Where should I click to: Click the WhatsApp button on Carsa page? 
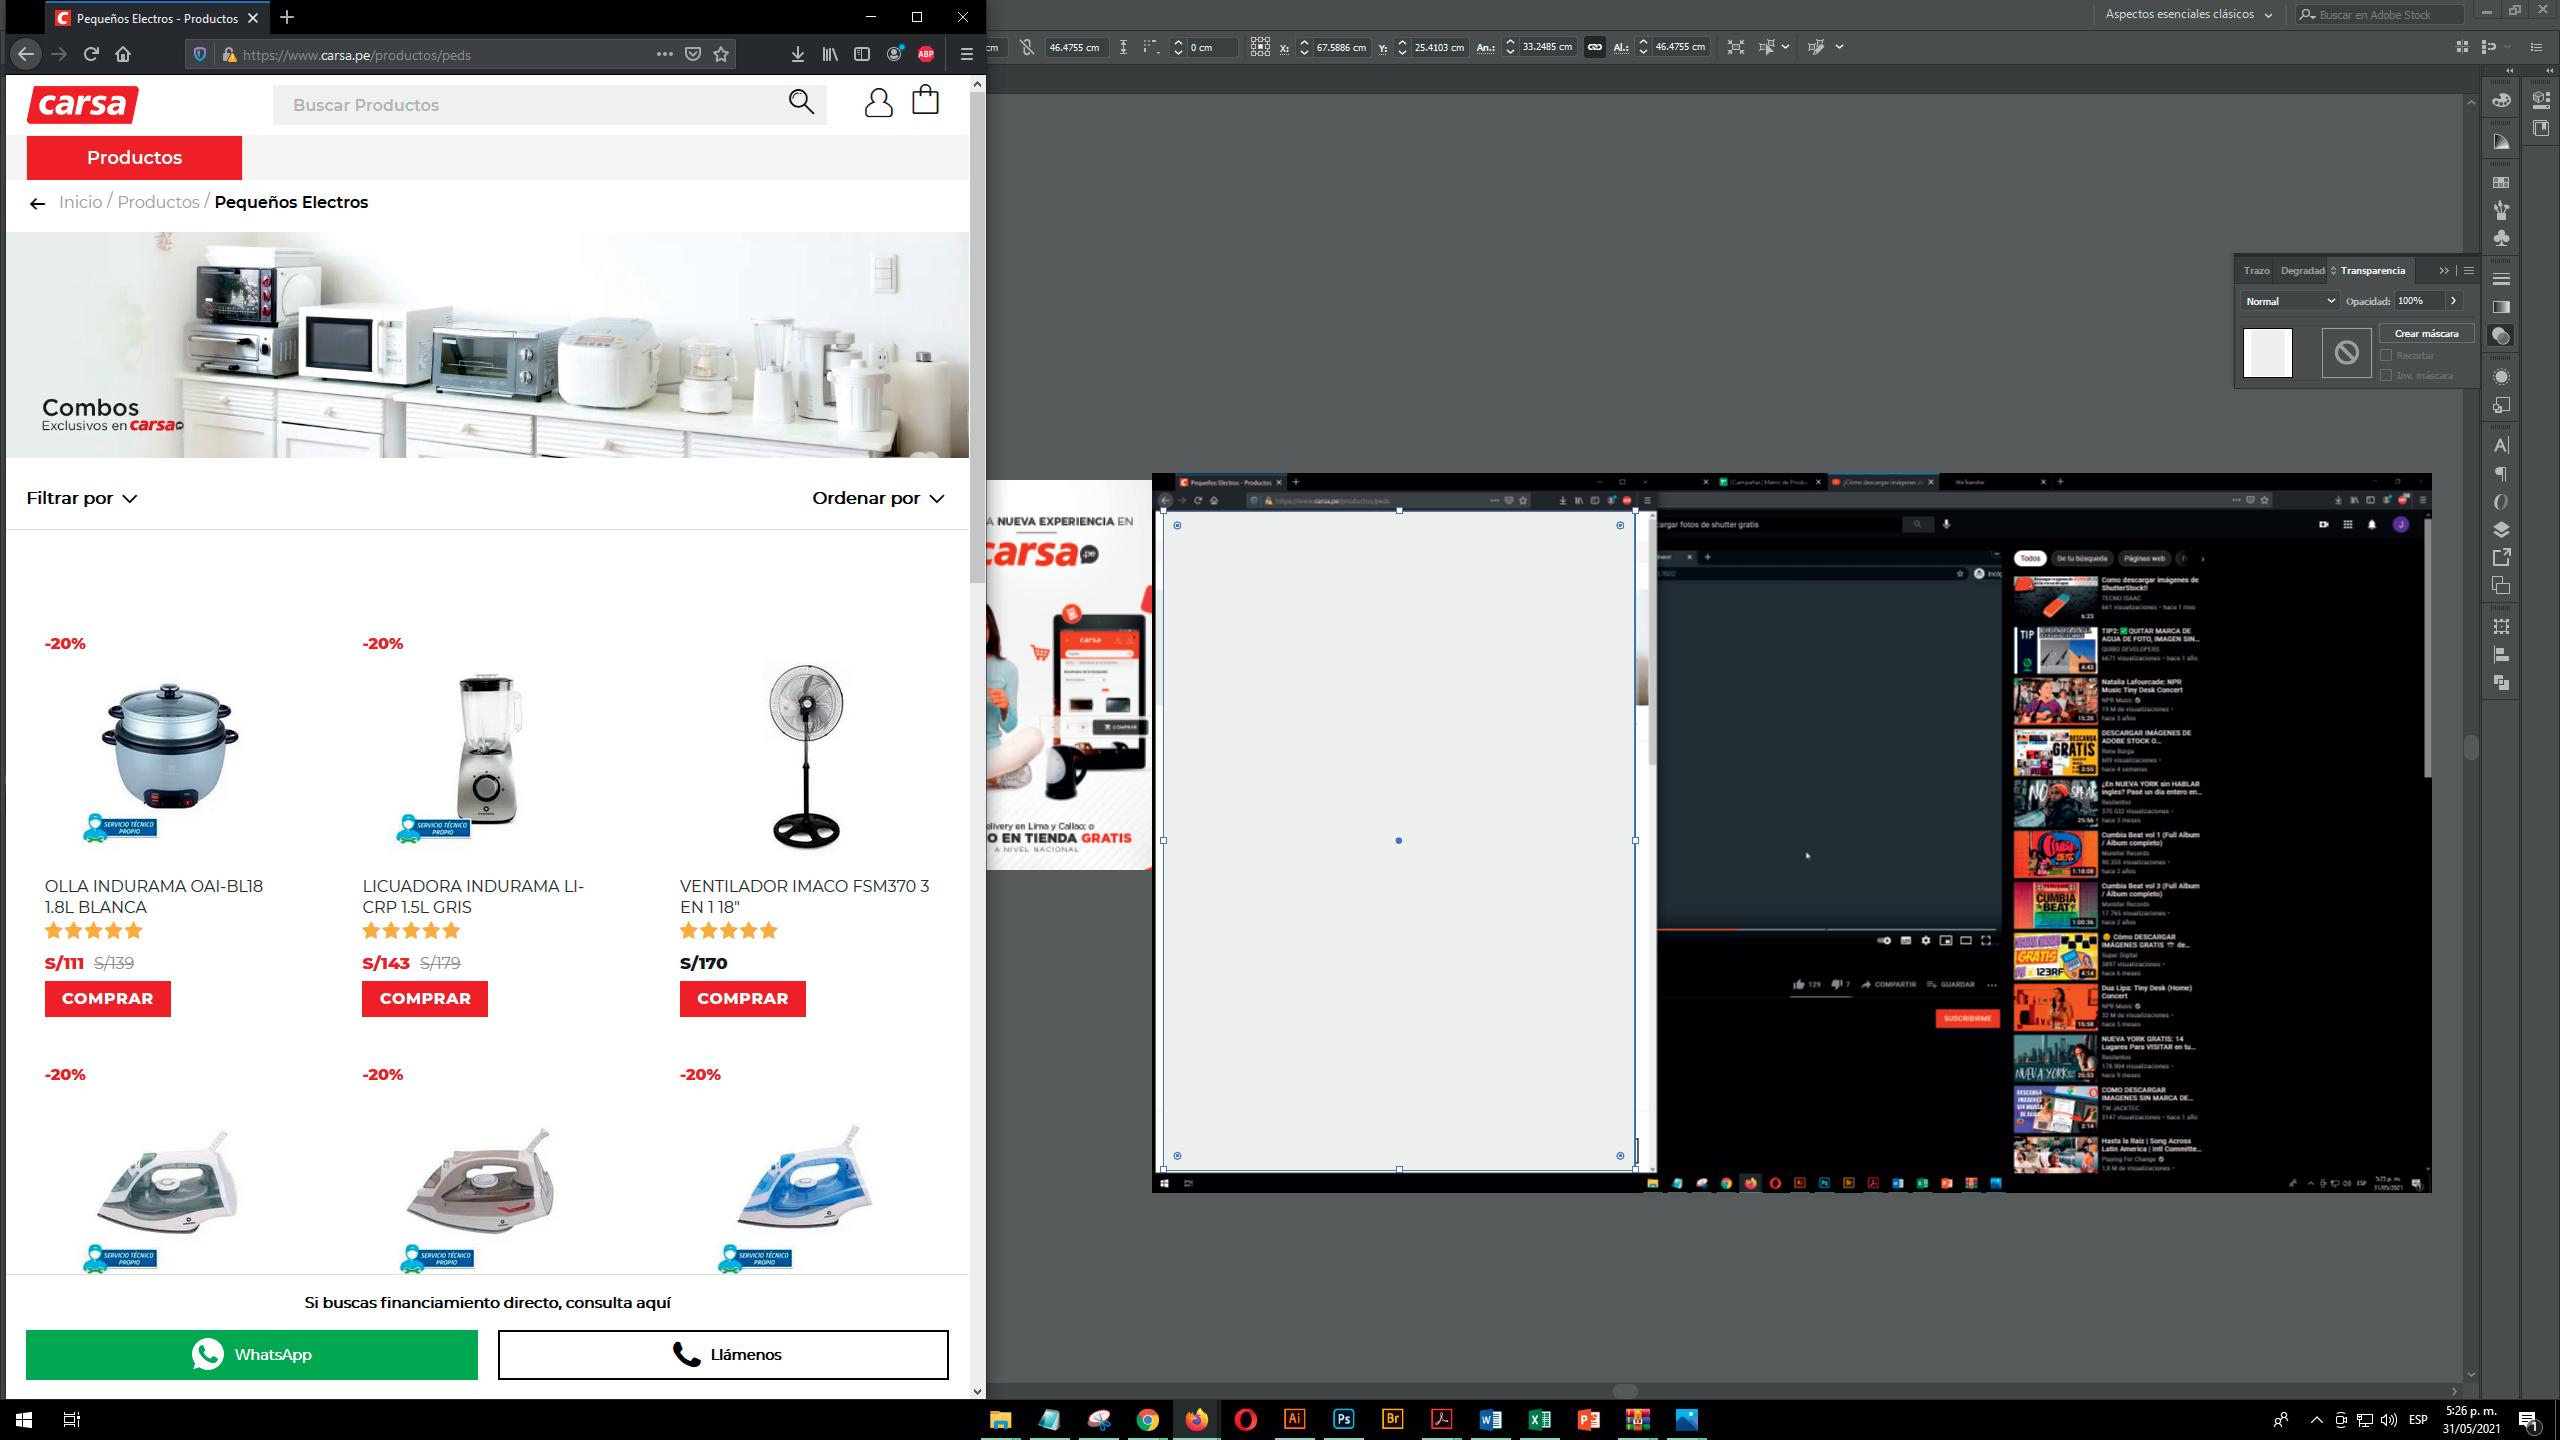[x=252, y=1355]
